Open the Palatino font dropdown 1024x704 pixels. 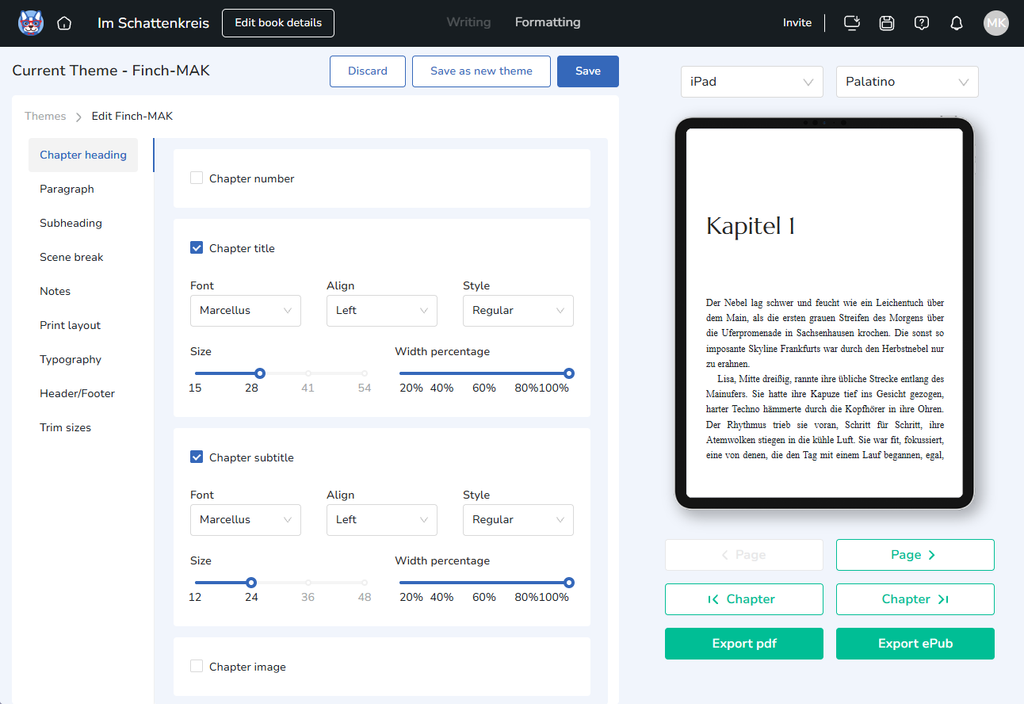[x=907, y=82]
